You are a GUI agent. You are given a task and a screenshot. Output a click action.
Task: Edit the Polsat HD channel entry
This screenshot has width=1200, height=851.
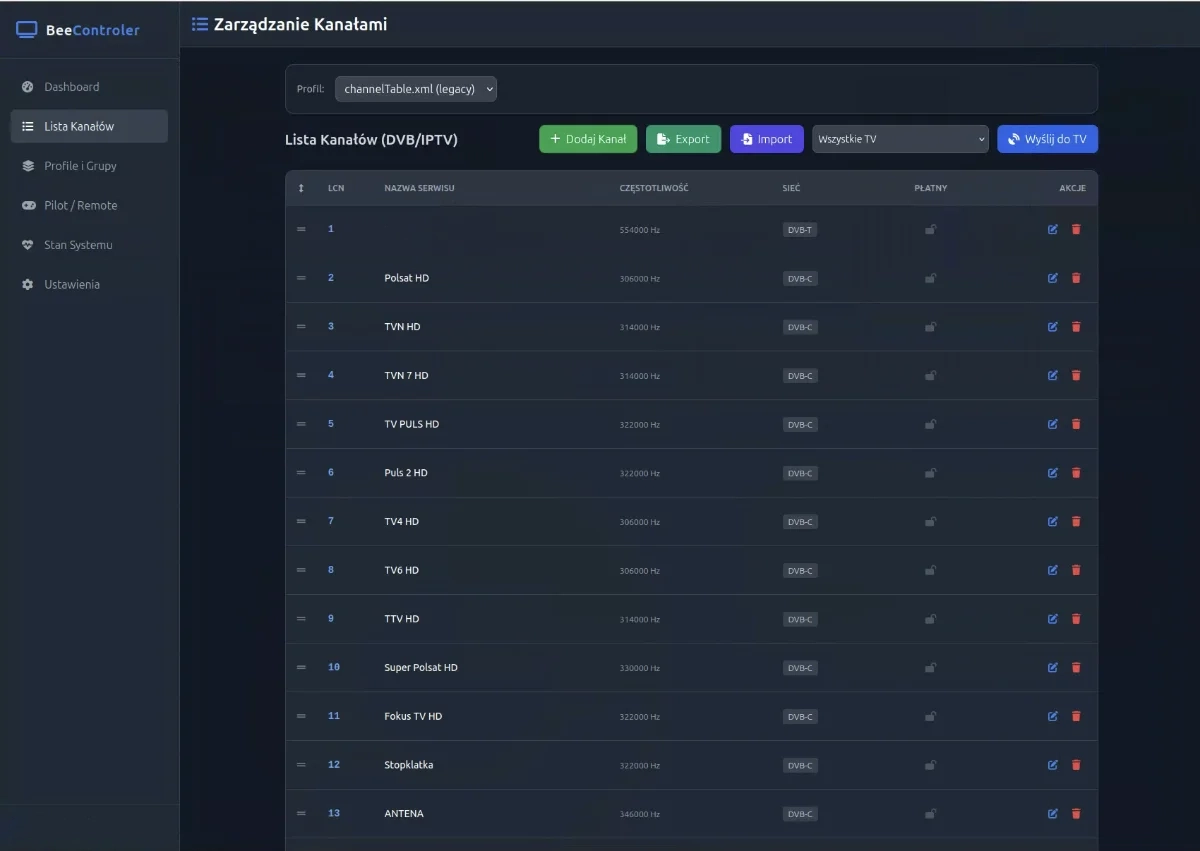1052,278
